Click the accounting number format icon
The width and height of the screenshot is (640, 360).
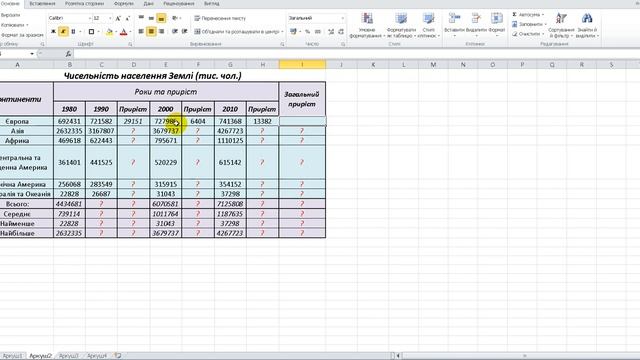point(293,31)
